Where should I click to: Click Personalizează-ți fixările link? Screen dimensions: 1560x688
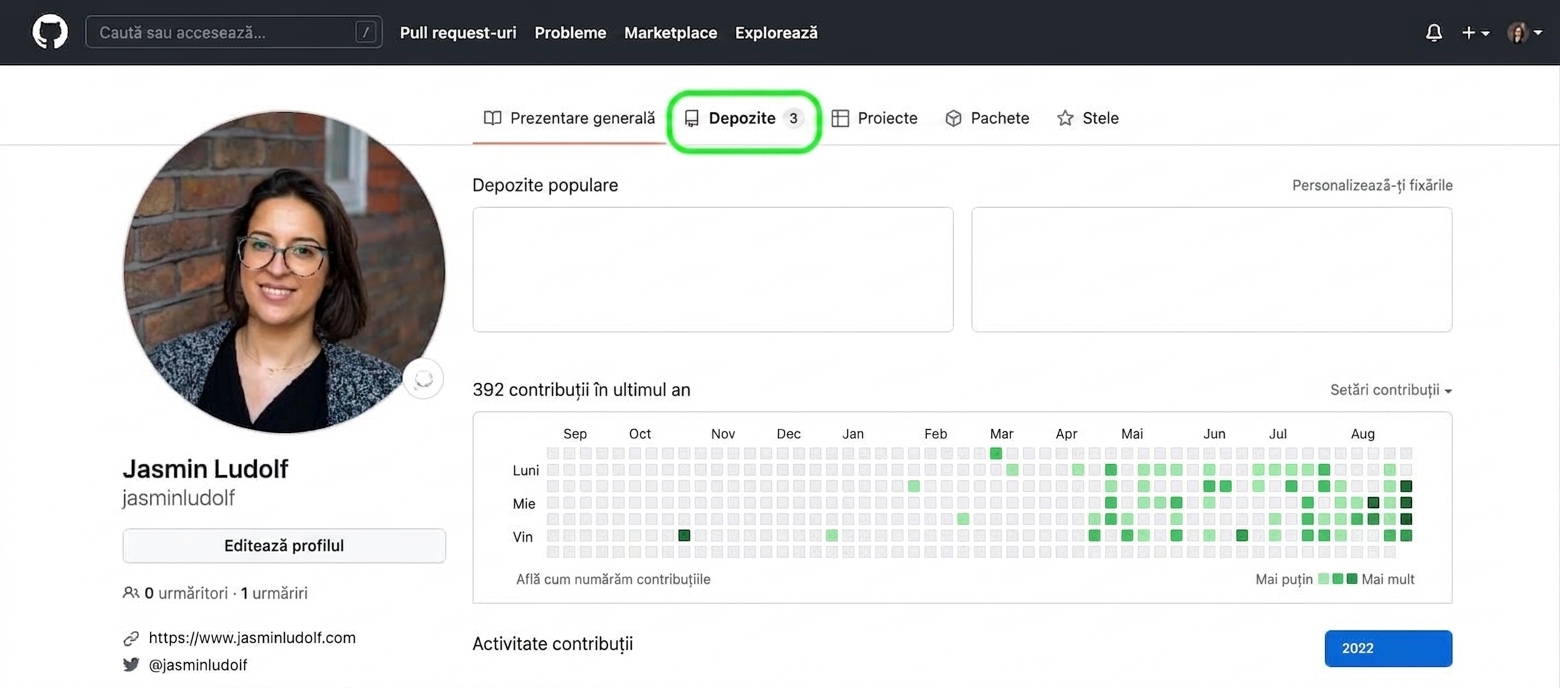1372,185
